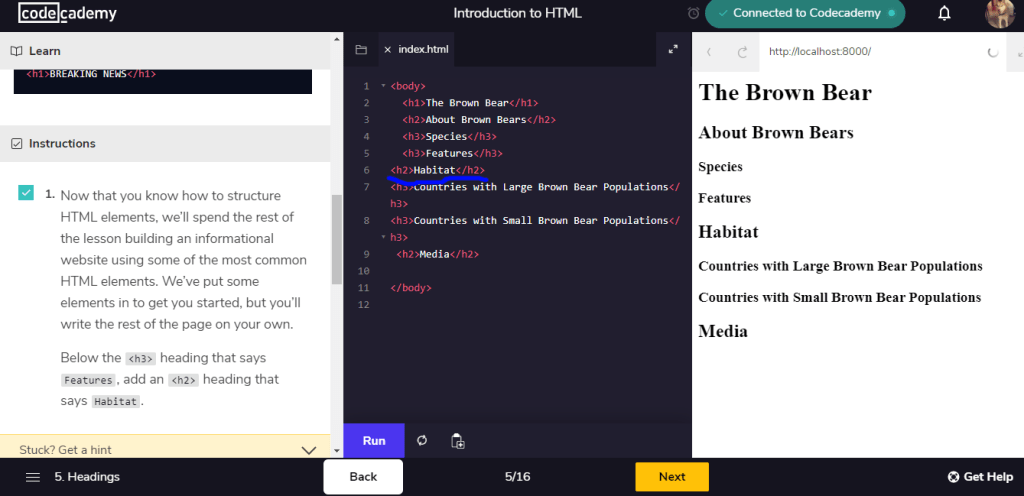Screen dimensions: 1024x496
Task: Reset the code with refresh icon
Action: click(x=422, y=441)
